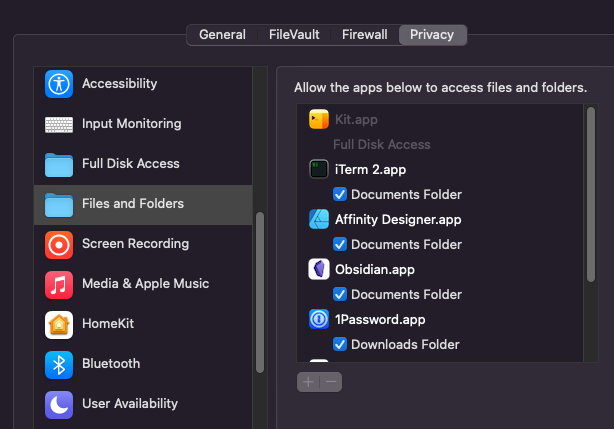614x429 pixels.
Task: Click the 1Password.app name label
Action: (380, 320)
